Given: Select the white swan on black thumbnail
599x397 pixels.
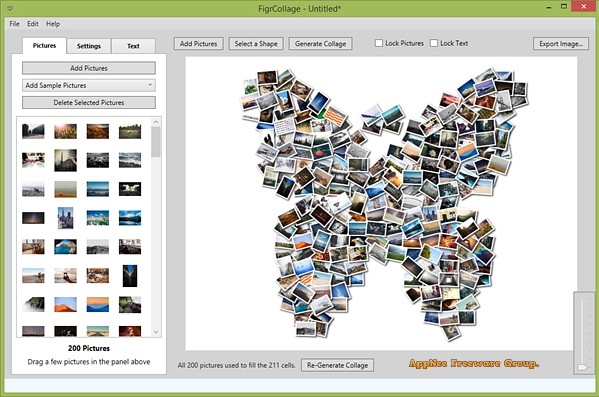Looking at the screenshot, I should (130, 189).
